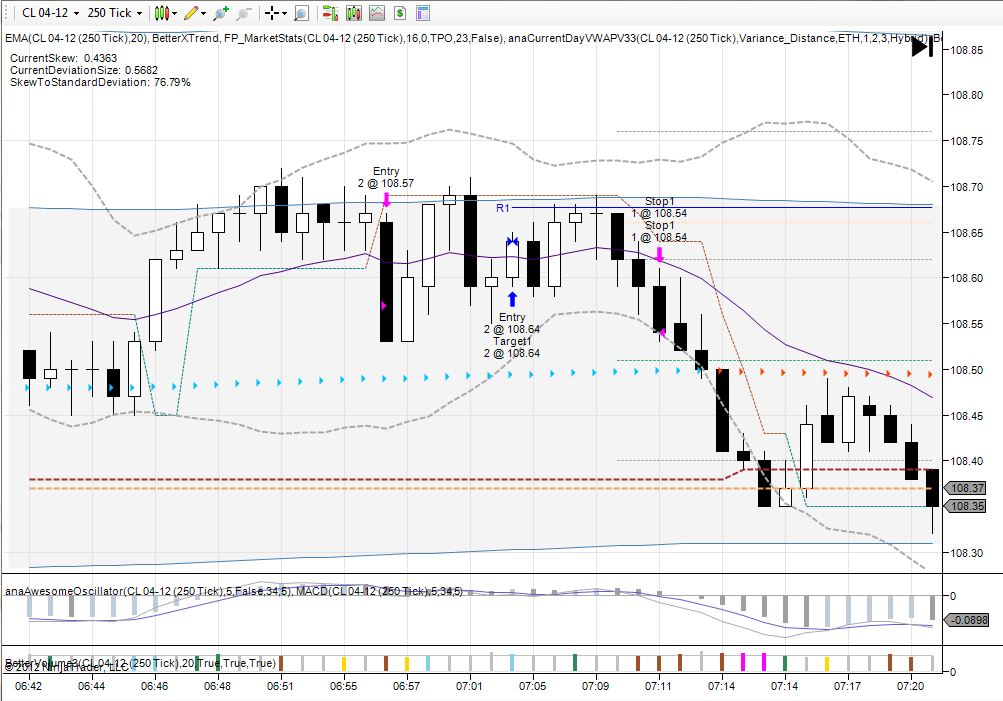Click the 'Entry 2 @ 108.57' label
Screen dimensions: 1003x701
coord(386,177)
